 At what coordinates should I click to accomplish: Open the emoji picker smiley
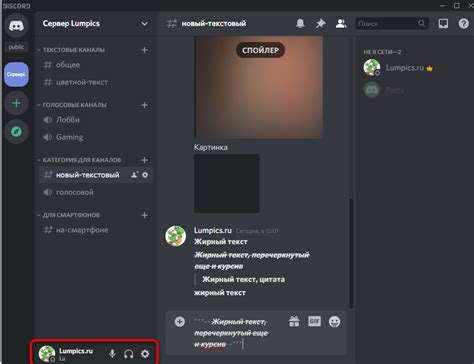(x=334, y=322)
